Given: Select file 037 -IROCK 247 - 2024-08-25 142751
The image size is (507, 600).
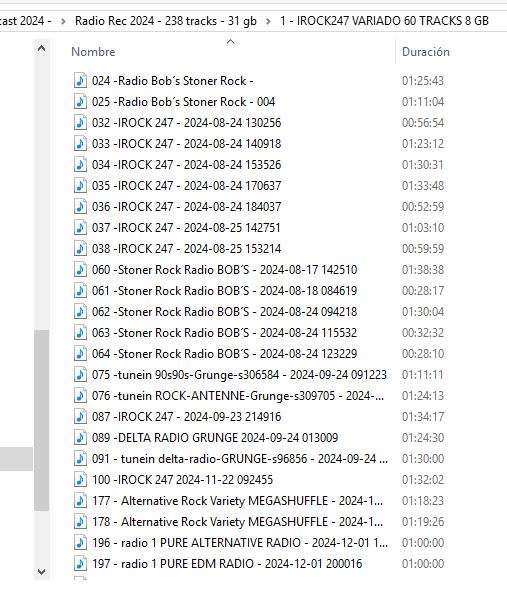Looking at the screenshot, I should (x=186, y=228).
